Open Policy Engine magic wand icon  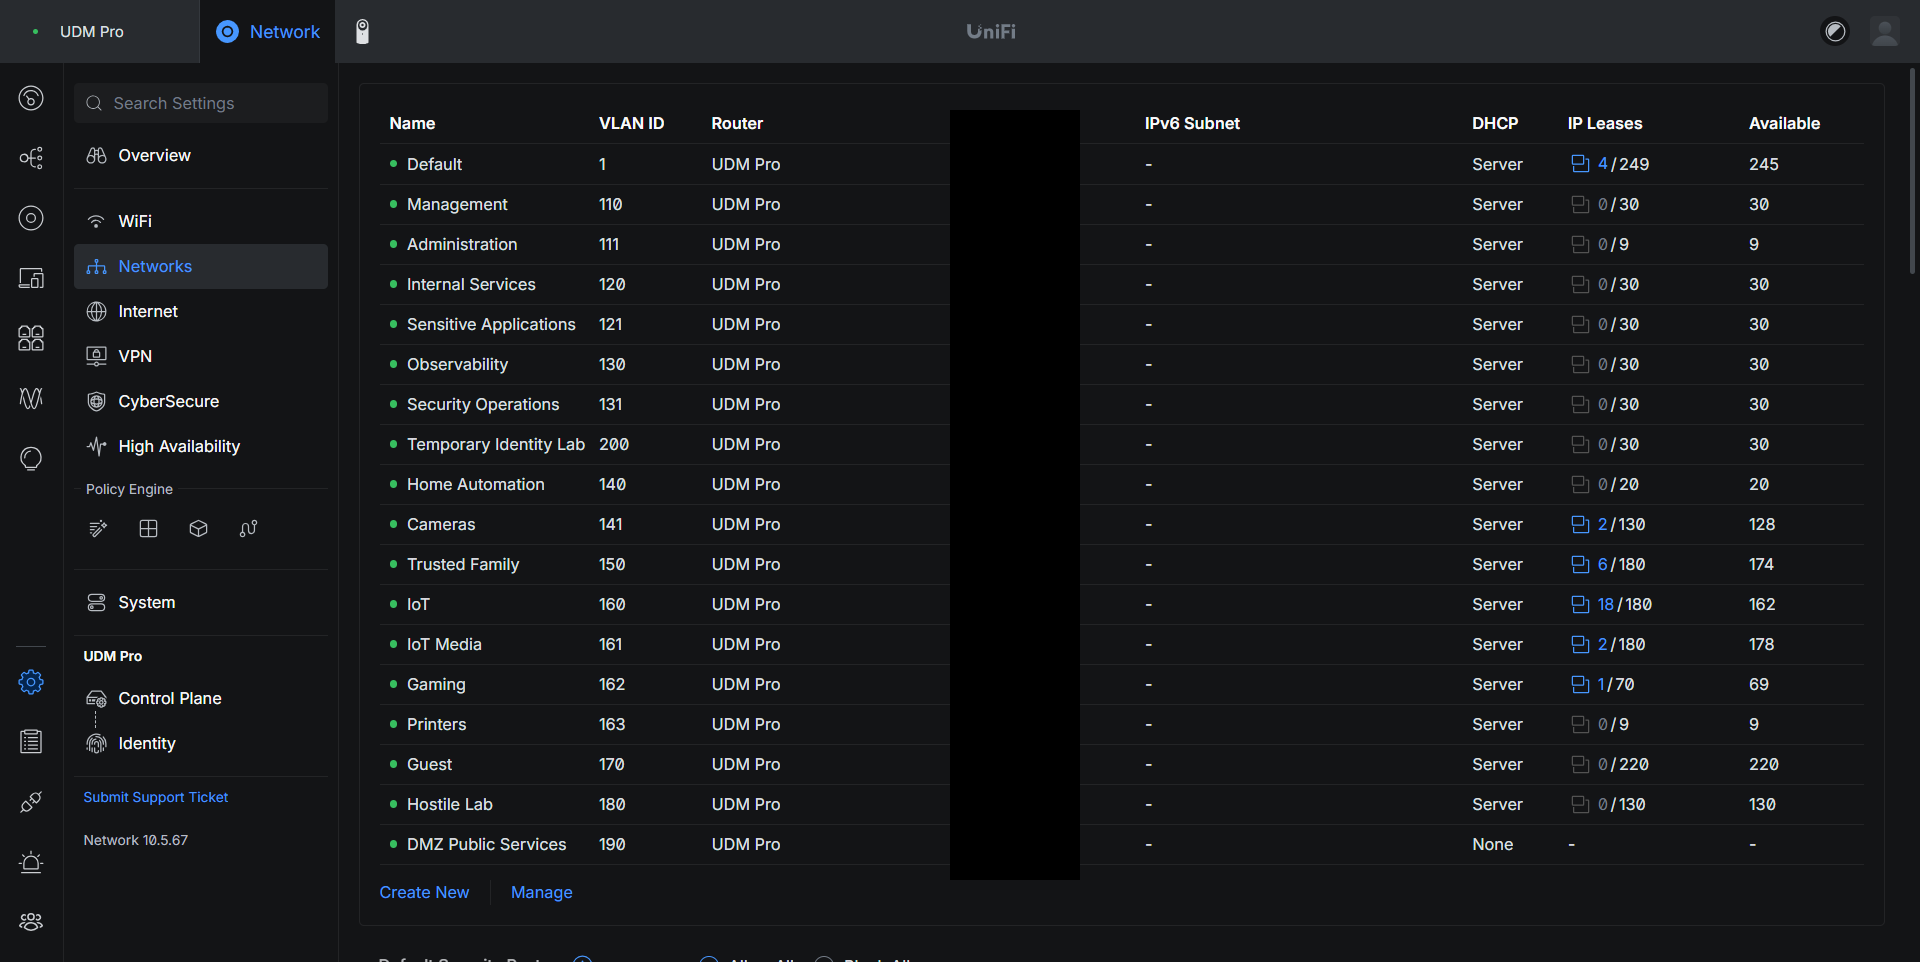98,529
